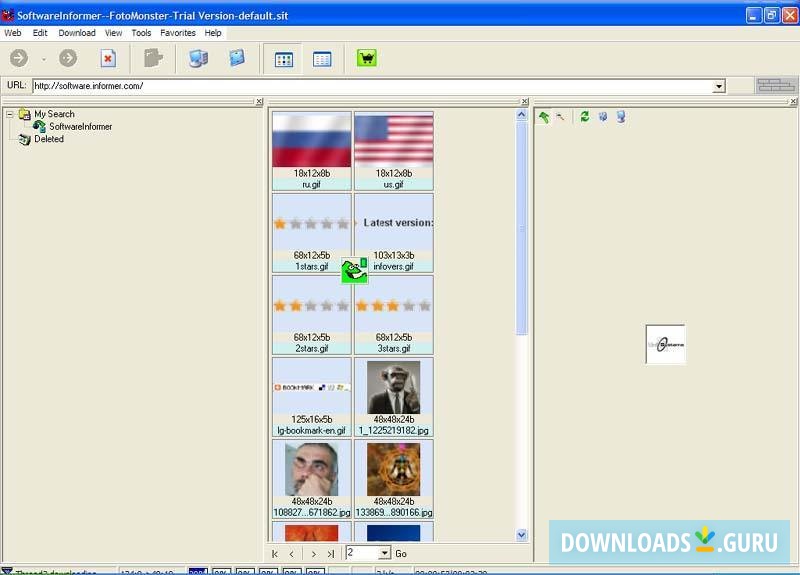Click the second blue monitor icon in preview panel
The width and height of the screenshot is (800, 575).
coord(621,117)
